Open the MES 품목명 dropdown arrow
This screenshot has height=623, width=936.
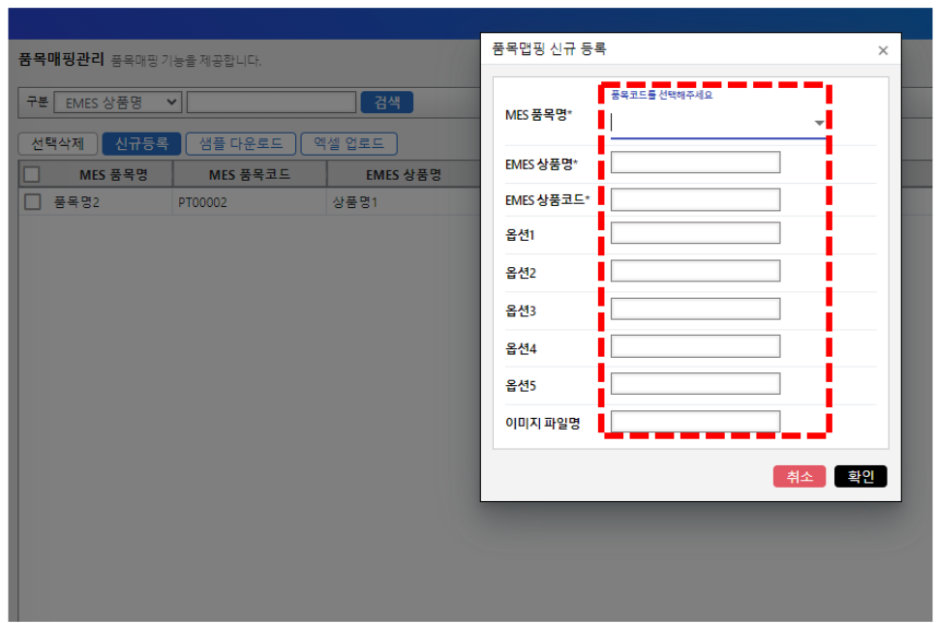tap(819, 123)
